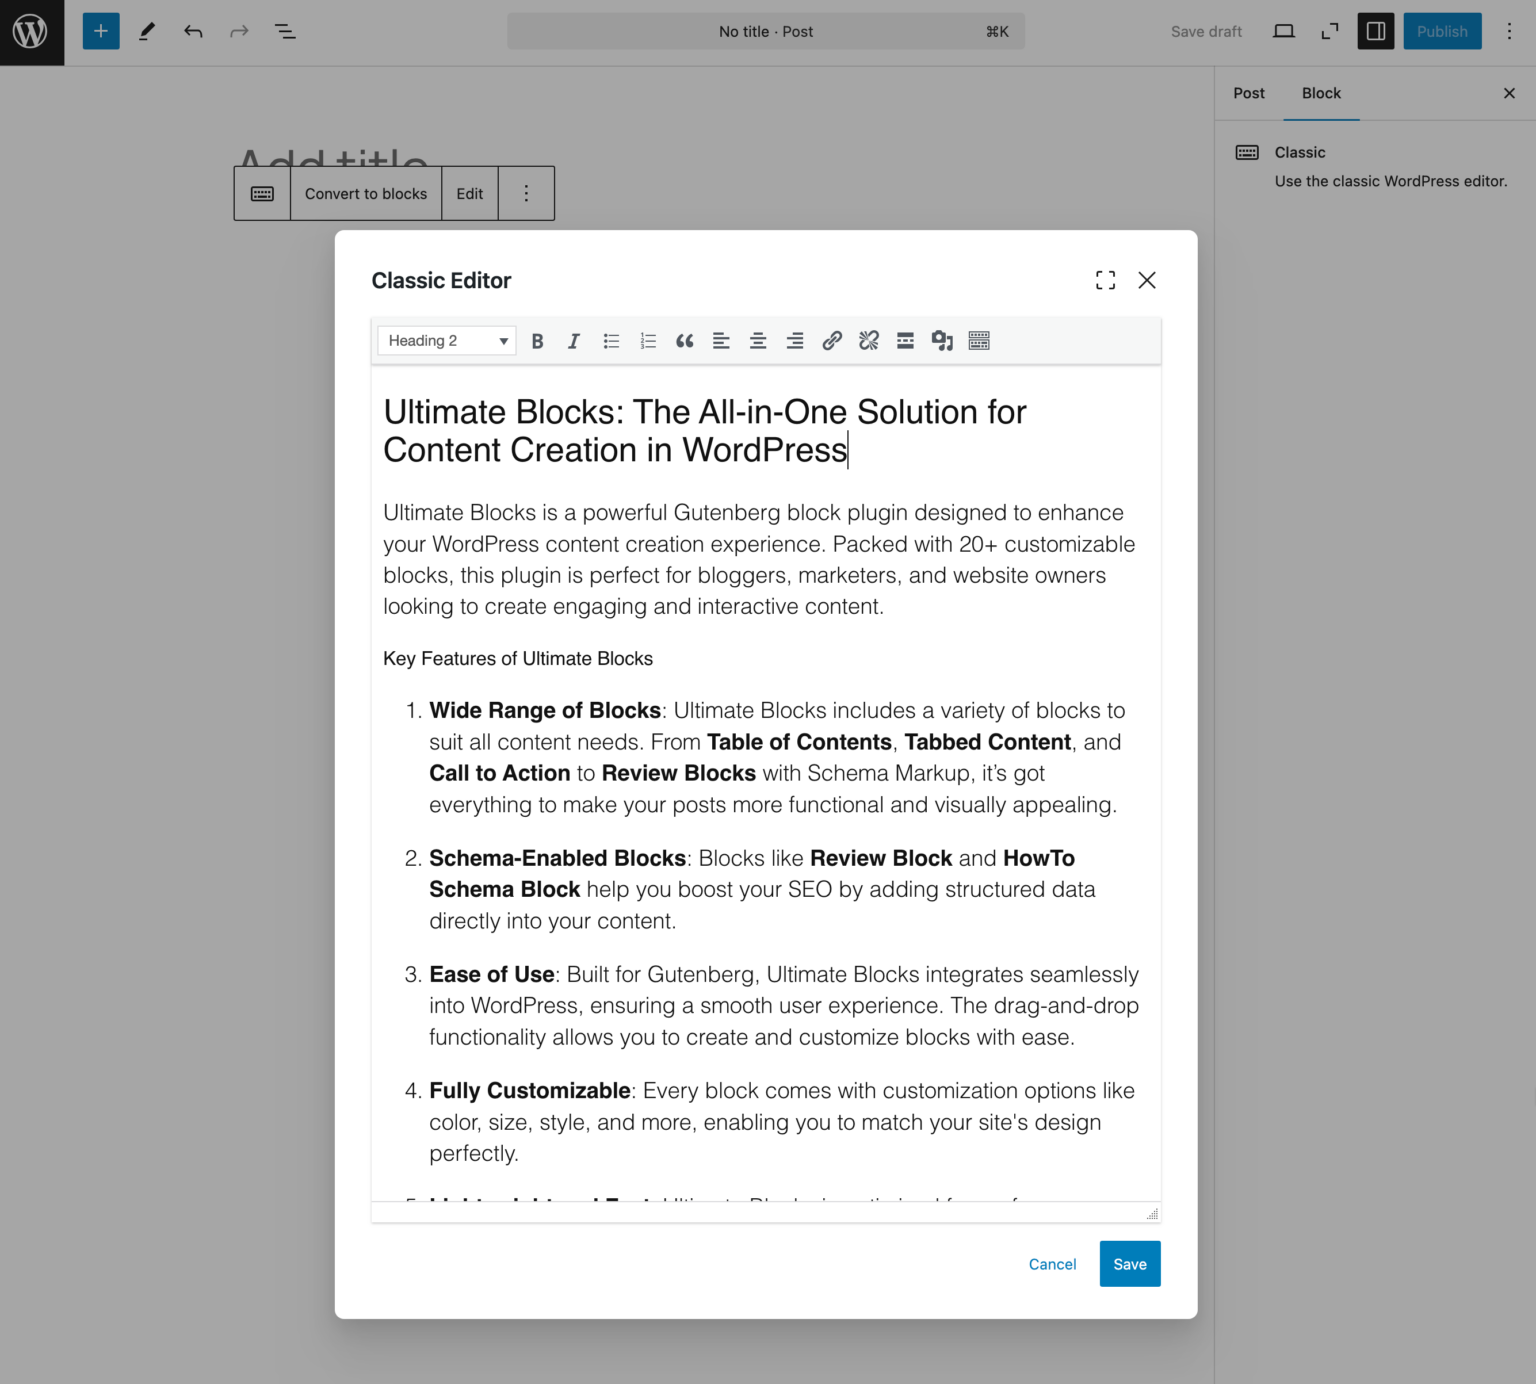Click the numbered list icon
The width and height of the screenshot is (1536, 1384).
pos(648,341)
